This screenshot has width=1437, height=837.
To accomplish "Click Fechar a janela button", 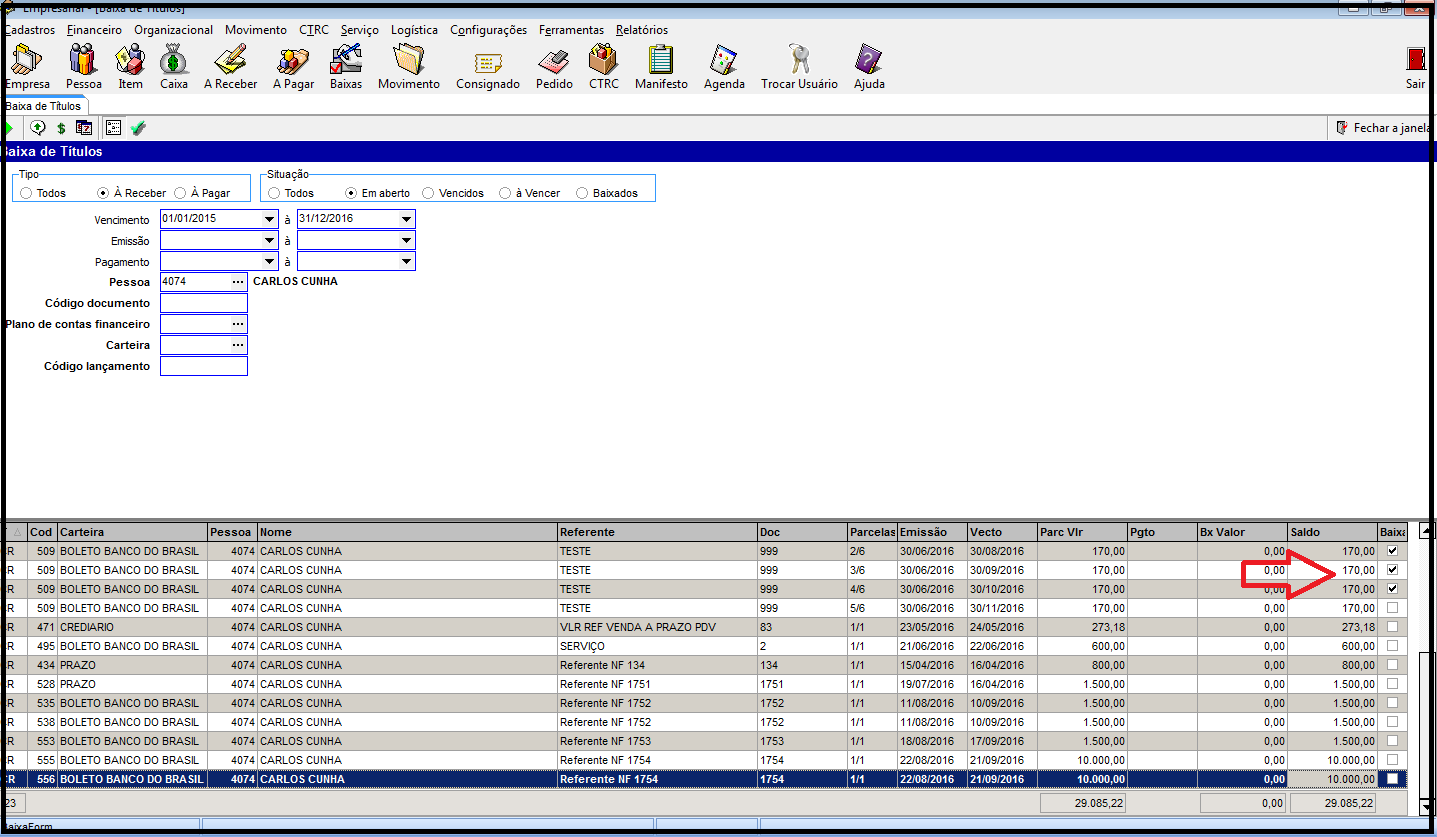I will (x=1383, y=128).
